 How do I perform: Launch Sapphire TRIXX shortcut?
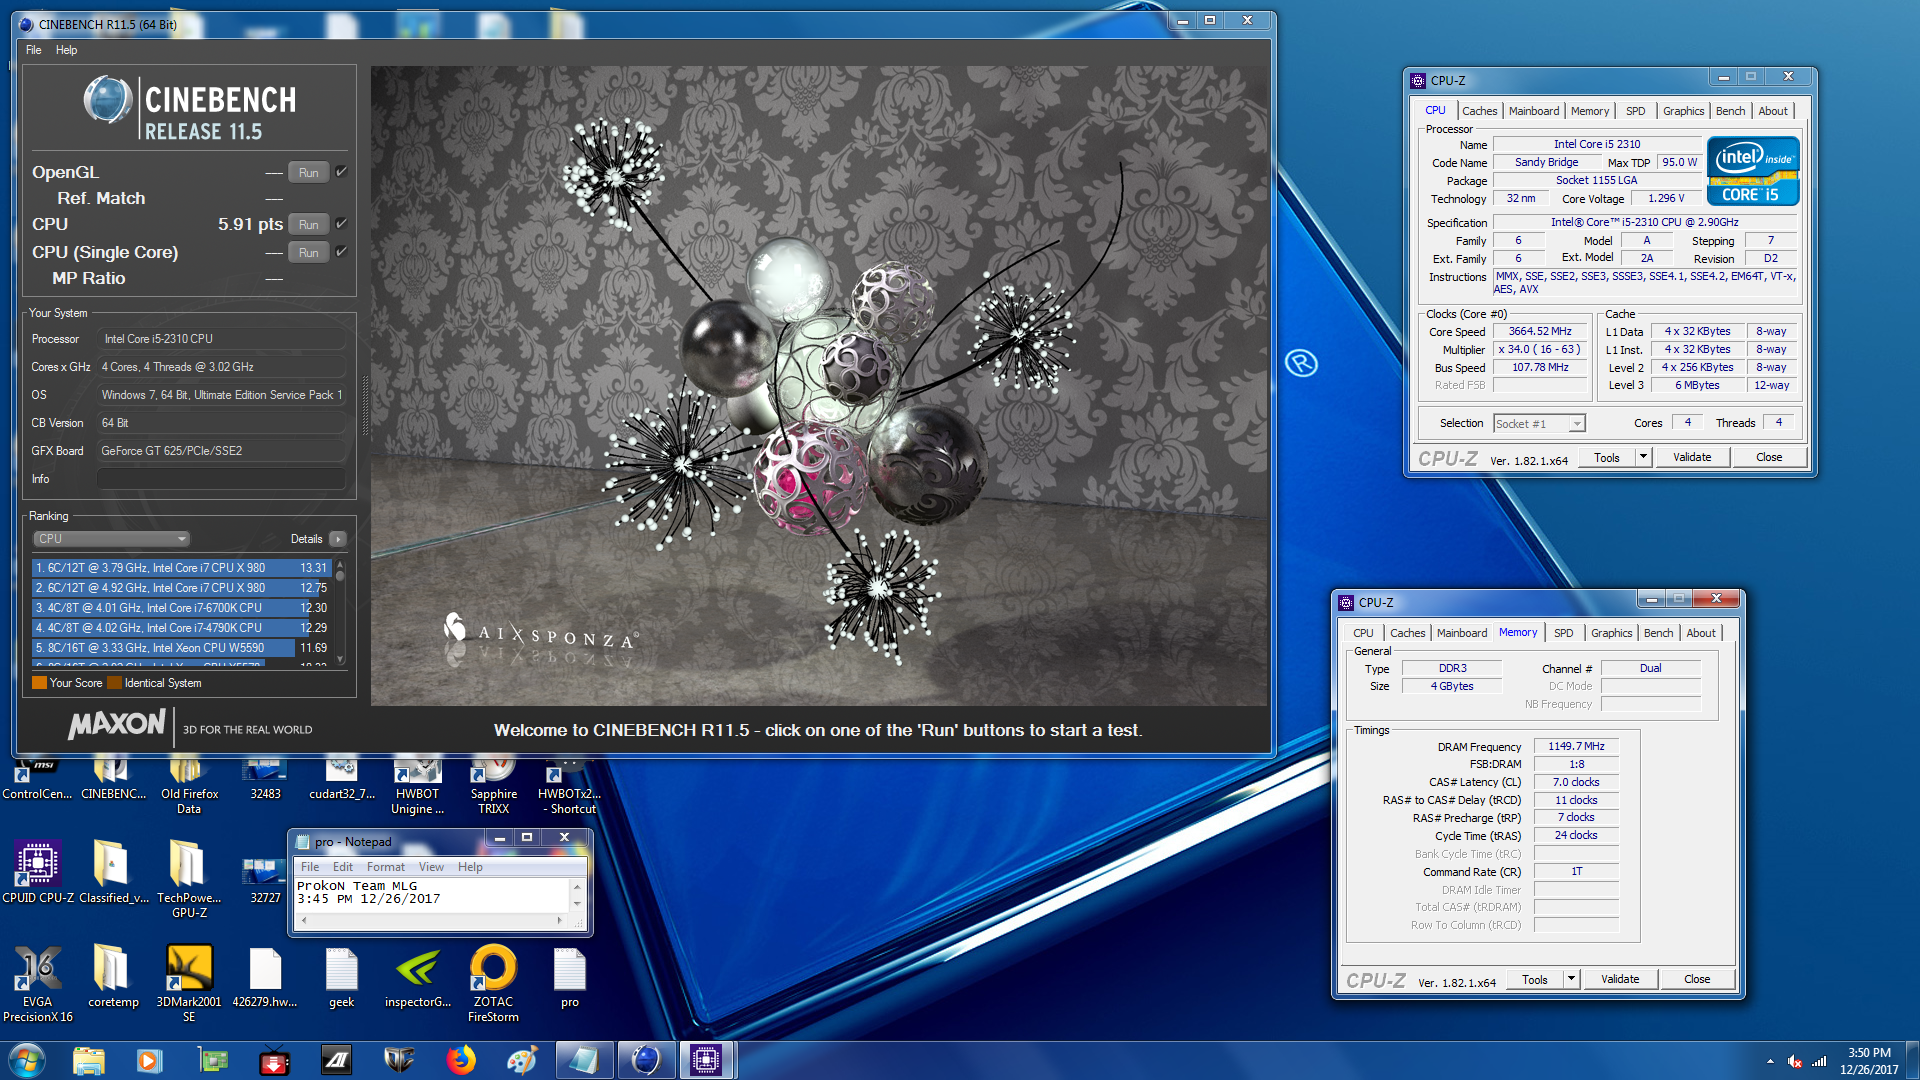tap(493, 785)
